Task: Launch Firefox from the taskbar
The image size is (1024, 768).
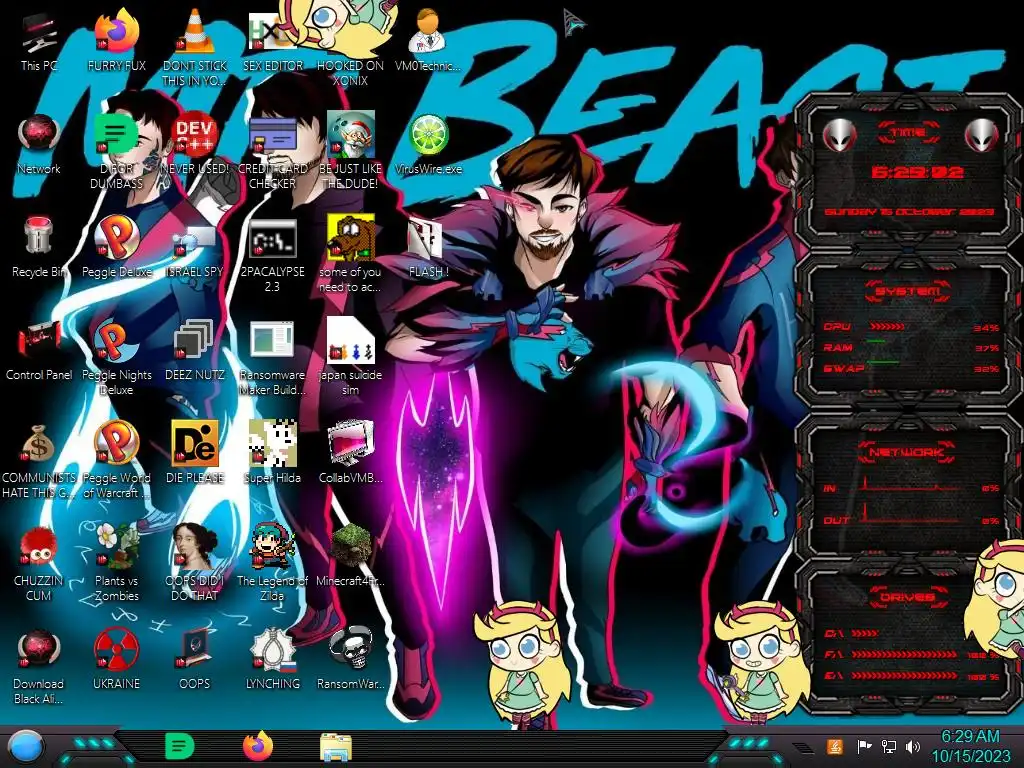Action: tap(258, 746)
